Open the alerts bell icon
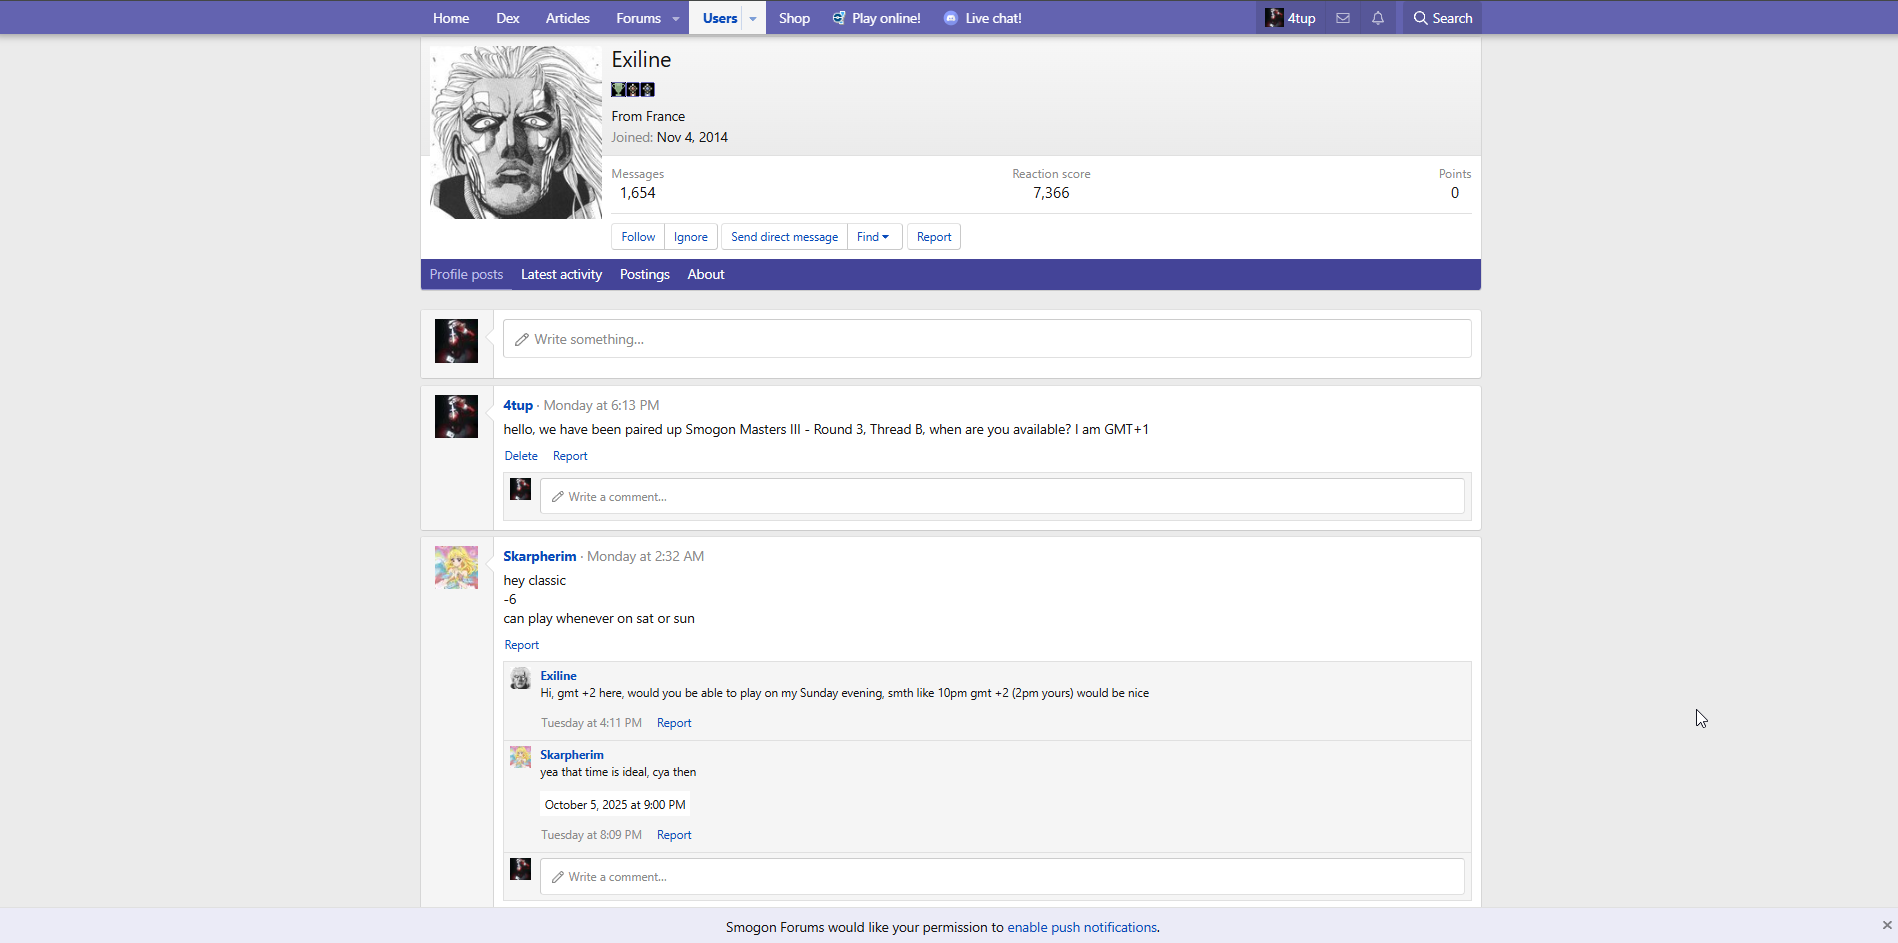The height and width of the screenshot is (943, 1898). click(x=1378, y=18)
